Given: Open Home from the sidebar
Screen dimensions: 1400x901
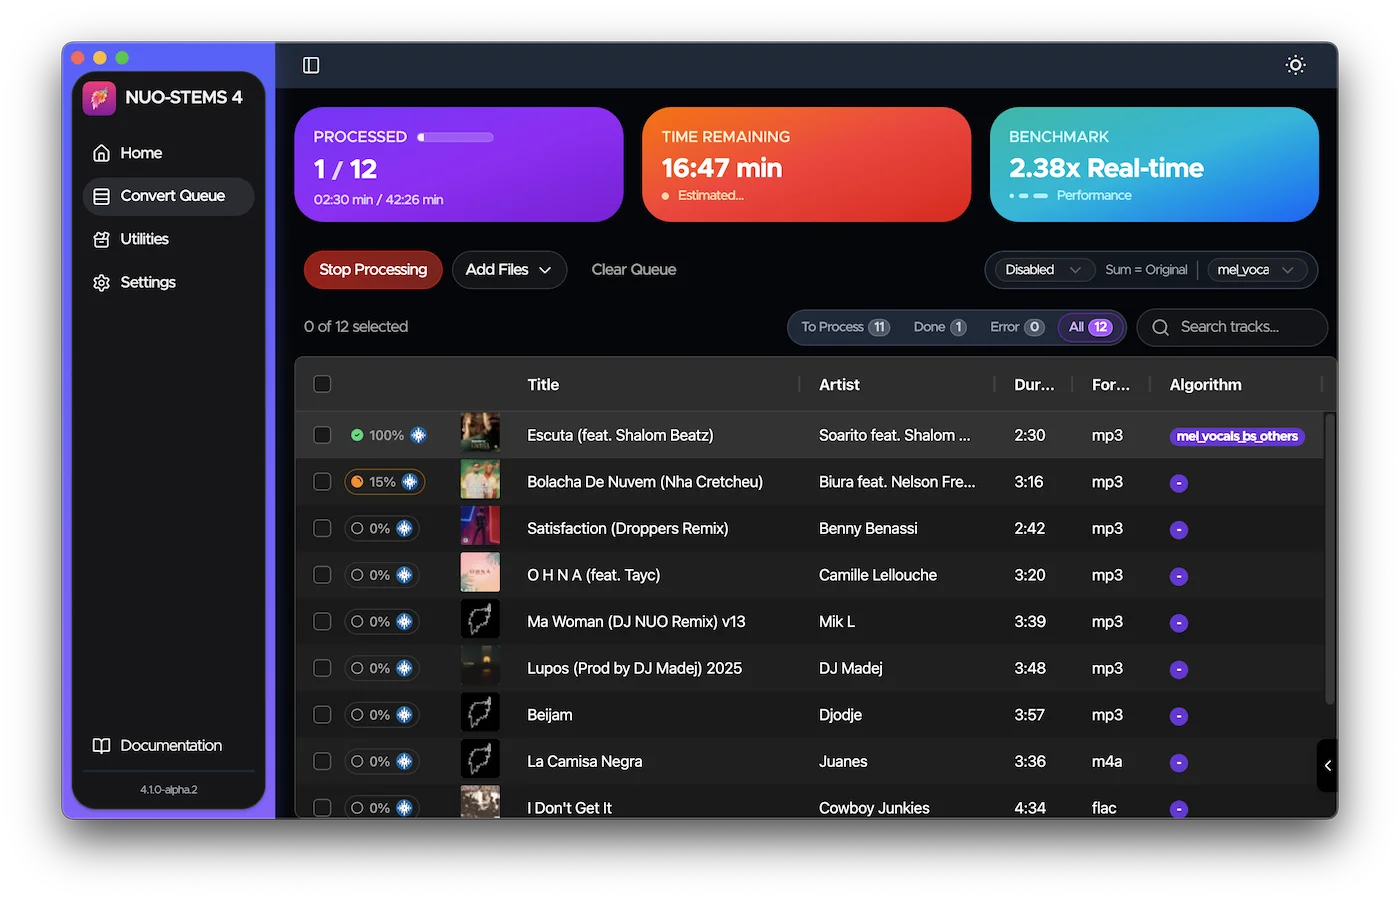Looking at the screenshot, I should pos(141,153).
